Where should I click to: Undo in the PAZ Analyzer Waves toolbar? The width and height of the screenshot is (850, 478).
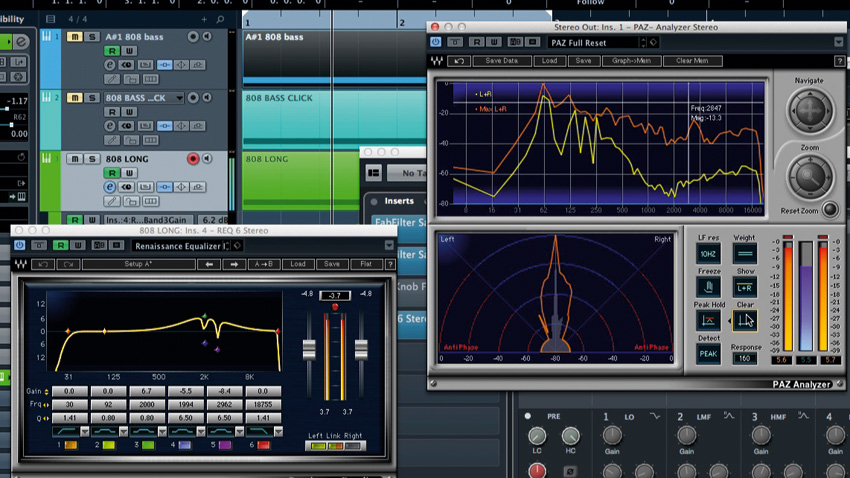[x=459, y=61]
